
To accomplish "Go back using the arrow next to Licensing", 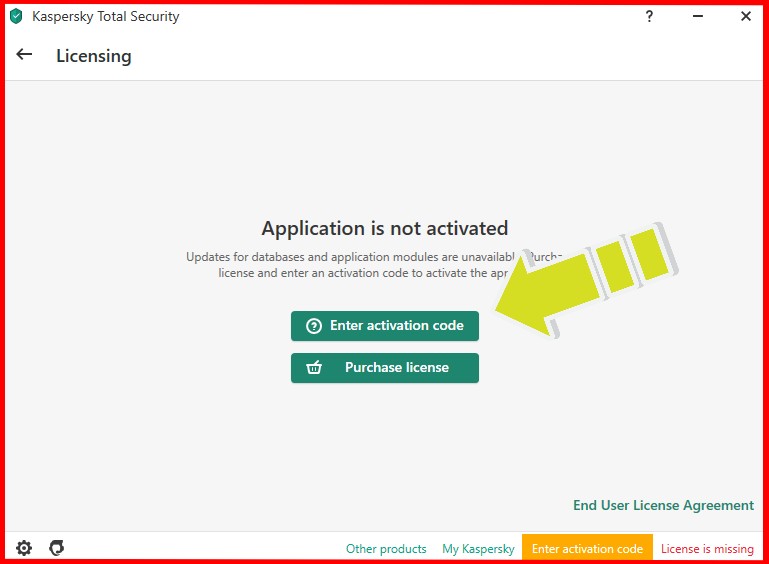I will (24, 54).
